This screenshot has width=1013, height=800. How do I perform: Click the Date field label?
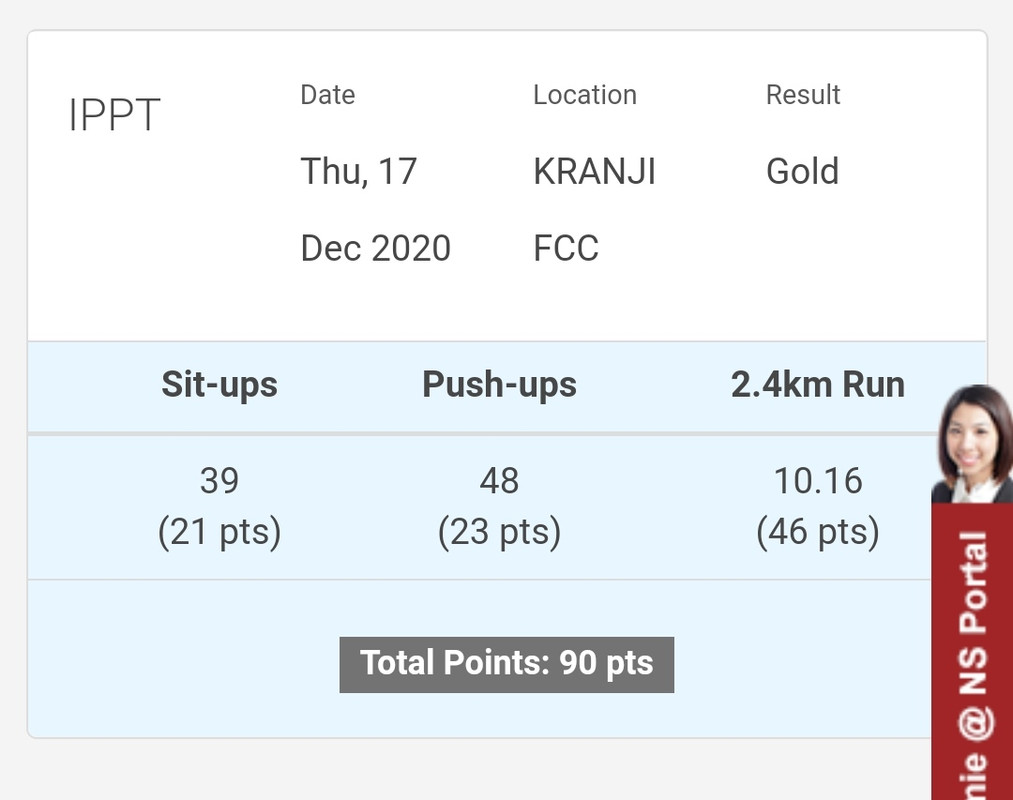328,95
